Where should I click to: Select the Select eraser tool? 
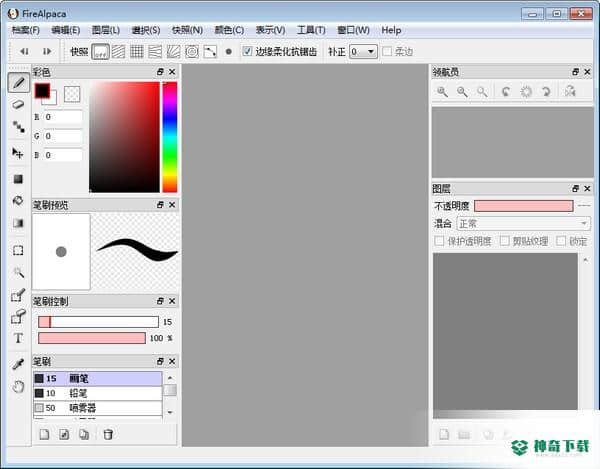click(x=18, y=317)
